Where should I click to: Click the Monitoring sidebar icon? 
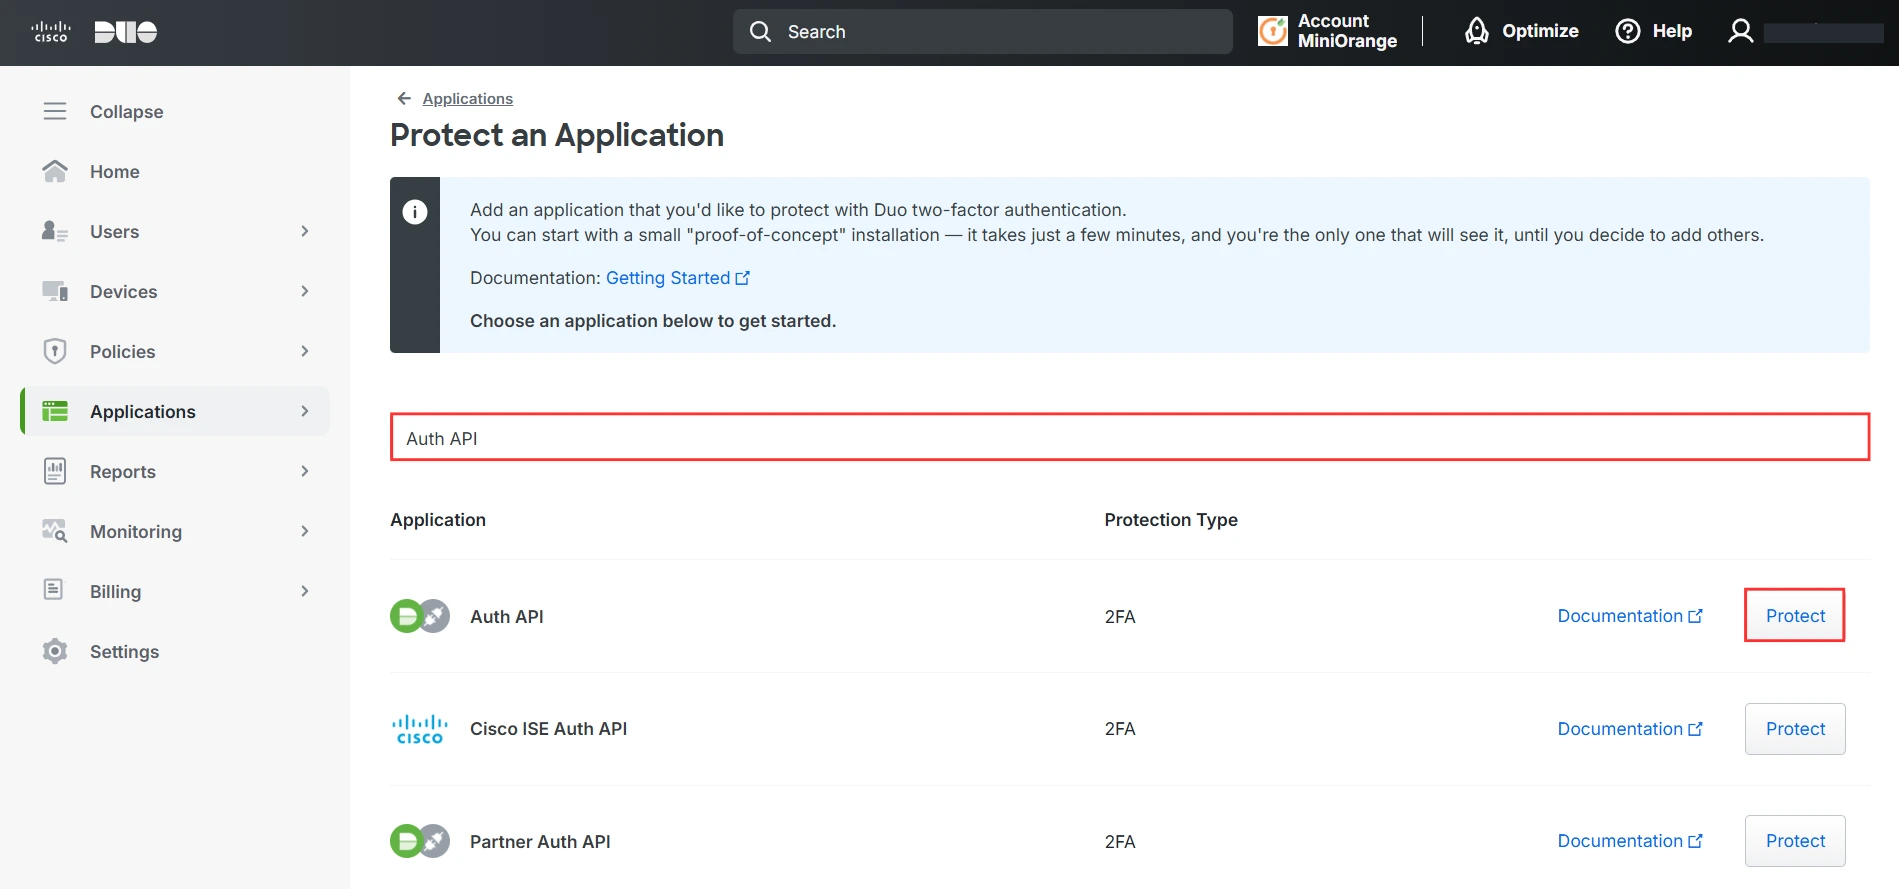coord(55,531)
